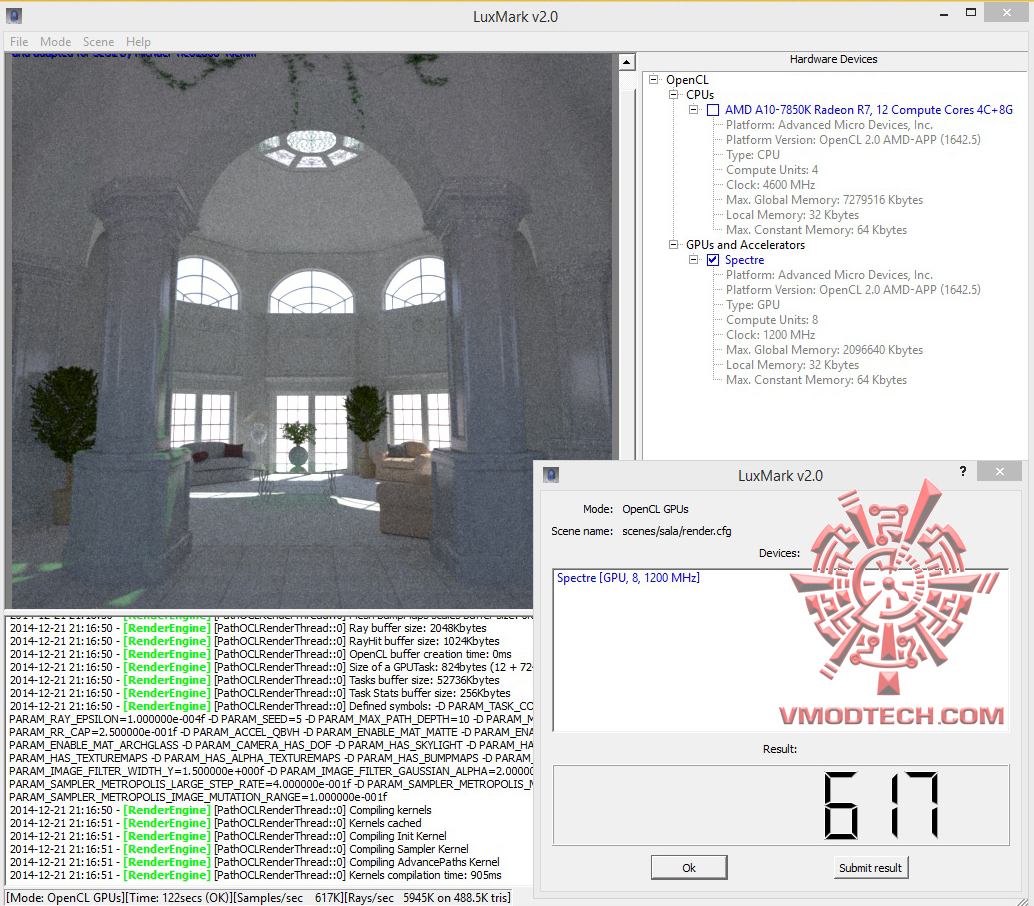Maximize the LuxMark main window

(971, 12)
